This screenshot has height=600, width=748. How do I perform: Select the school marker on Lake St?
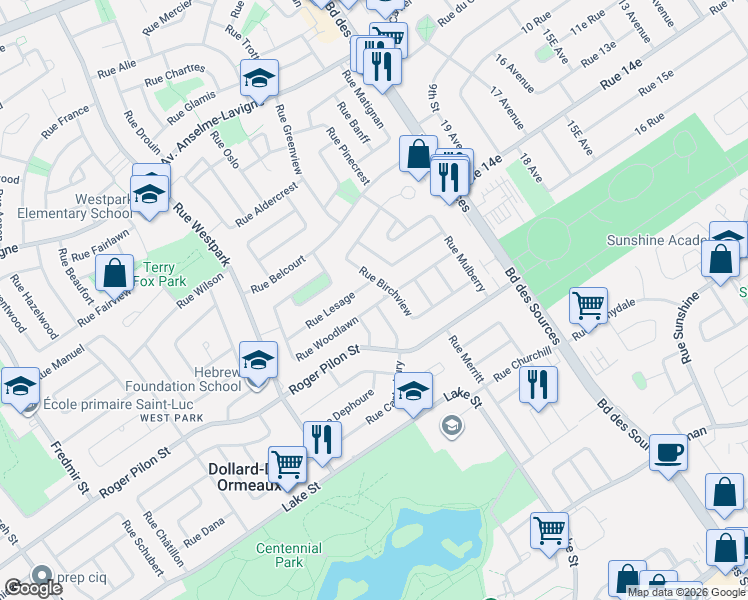click(x=414, y=392)
